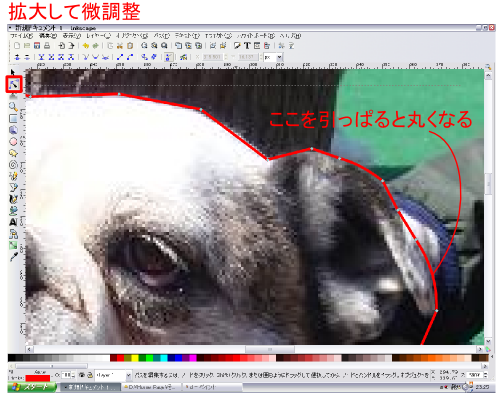The width and height of the screenshot is (500, 400).
Task: Click the Undo yellow arrow
Action: click(x=86, y=46)
